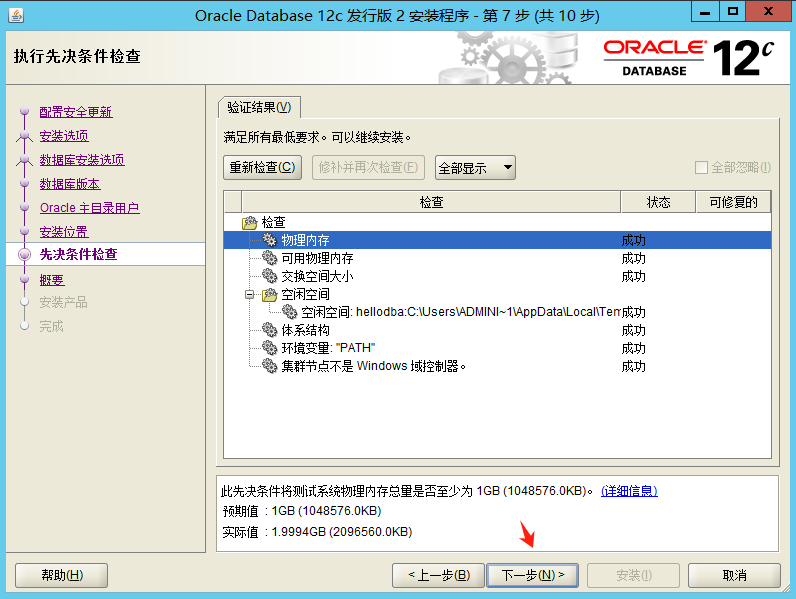Maximize the installer window
Image resolution: width=796 pixels, height=599 pixels.
733,11
